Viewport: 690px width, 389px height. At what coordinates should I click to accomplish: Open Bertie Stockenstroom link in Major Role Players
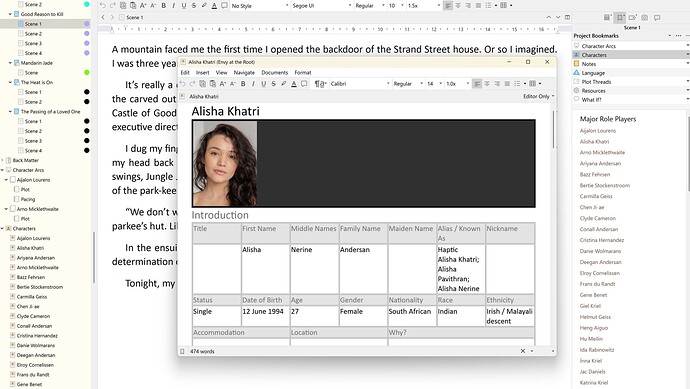[605, 185]
